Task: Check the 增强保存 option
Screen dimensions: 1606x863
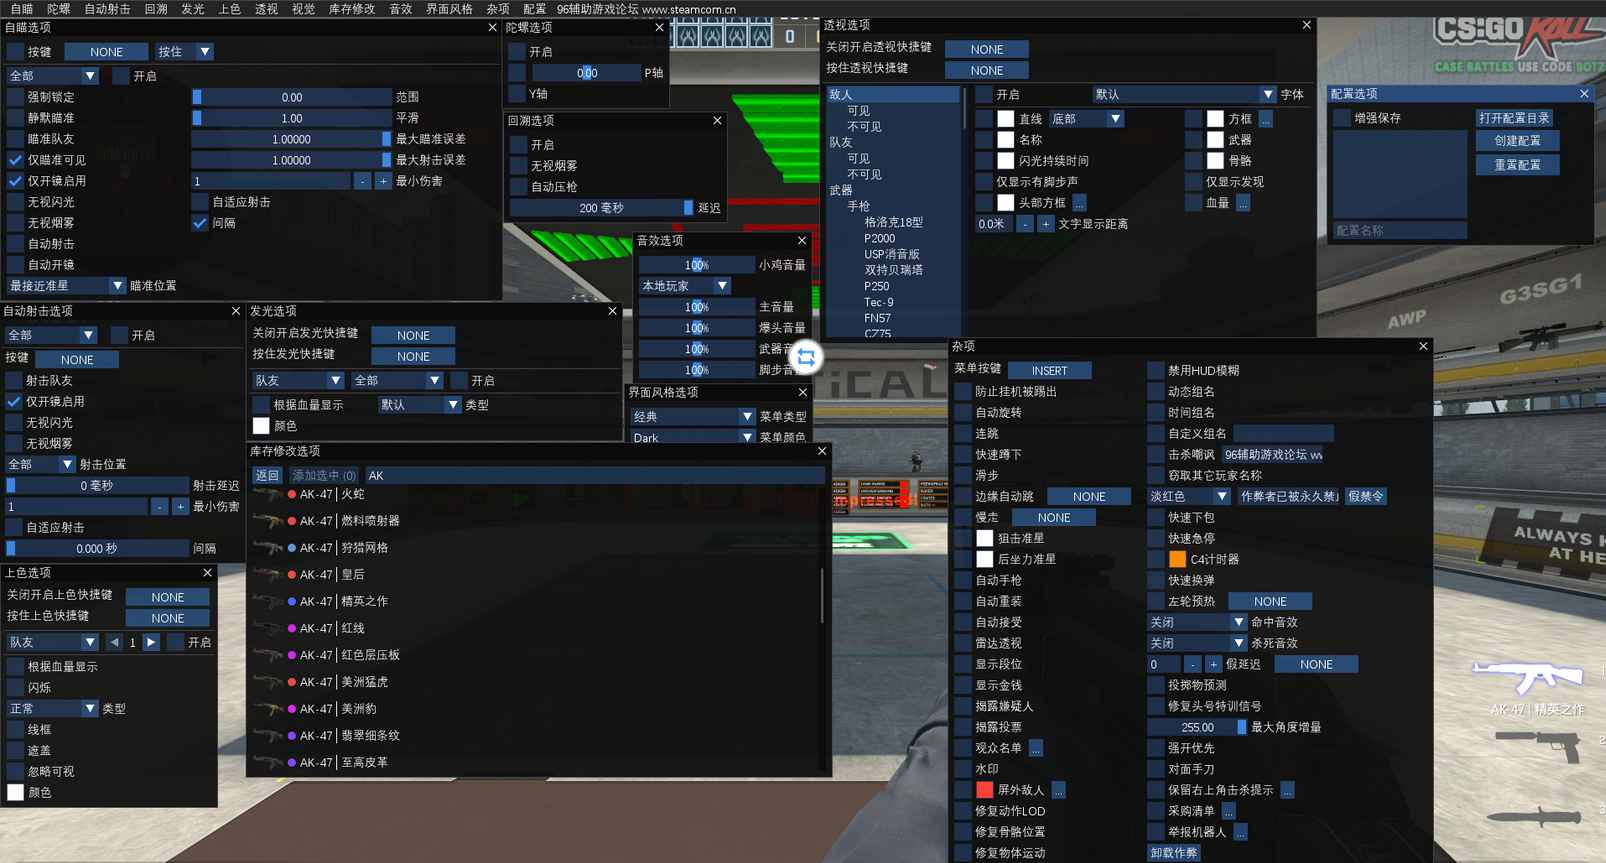Action: pos(1342,118)
